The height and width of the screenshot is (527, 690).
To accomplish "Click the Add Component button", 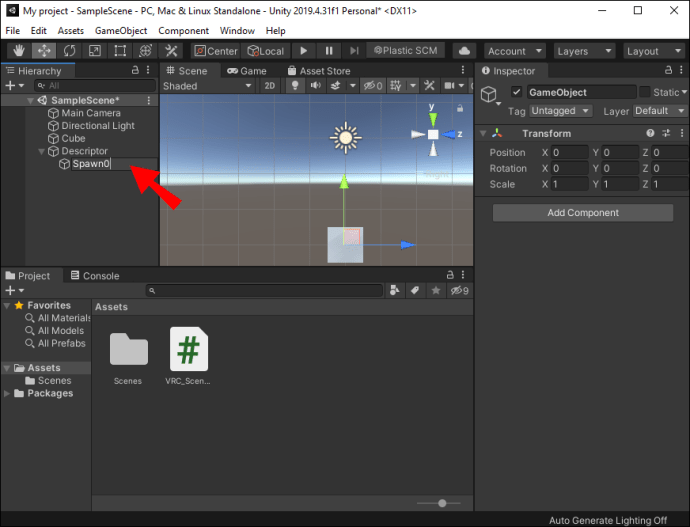I will [x=583, y=213].
